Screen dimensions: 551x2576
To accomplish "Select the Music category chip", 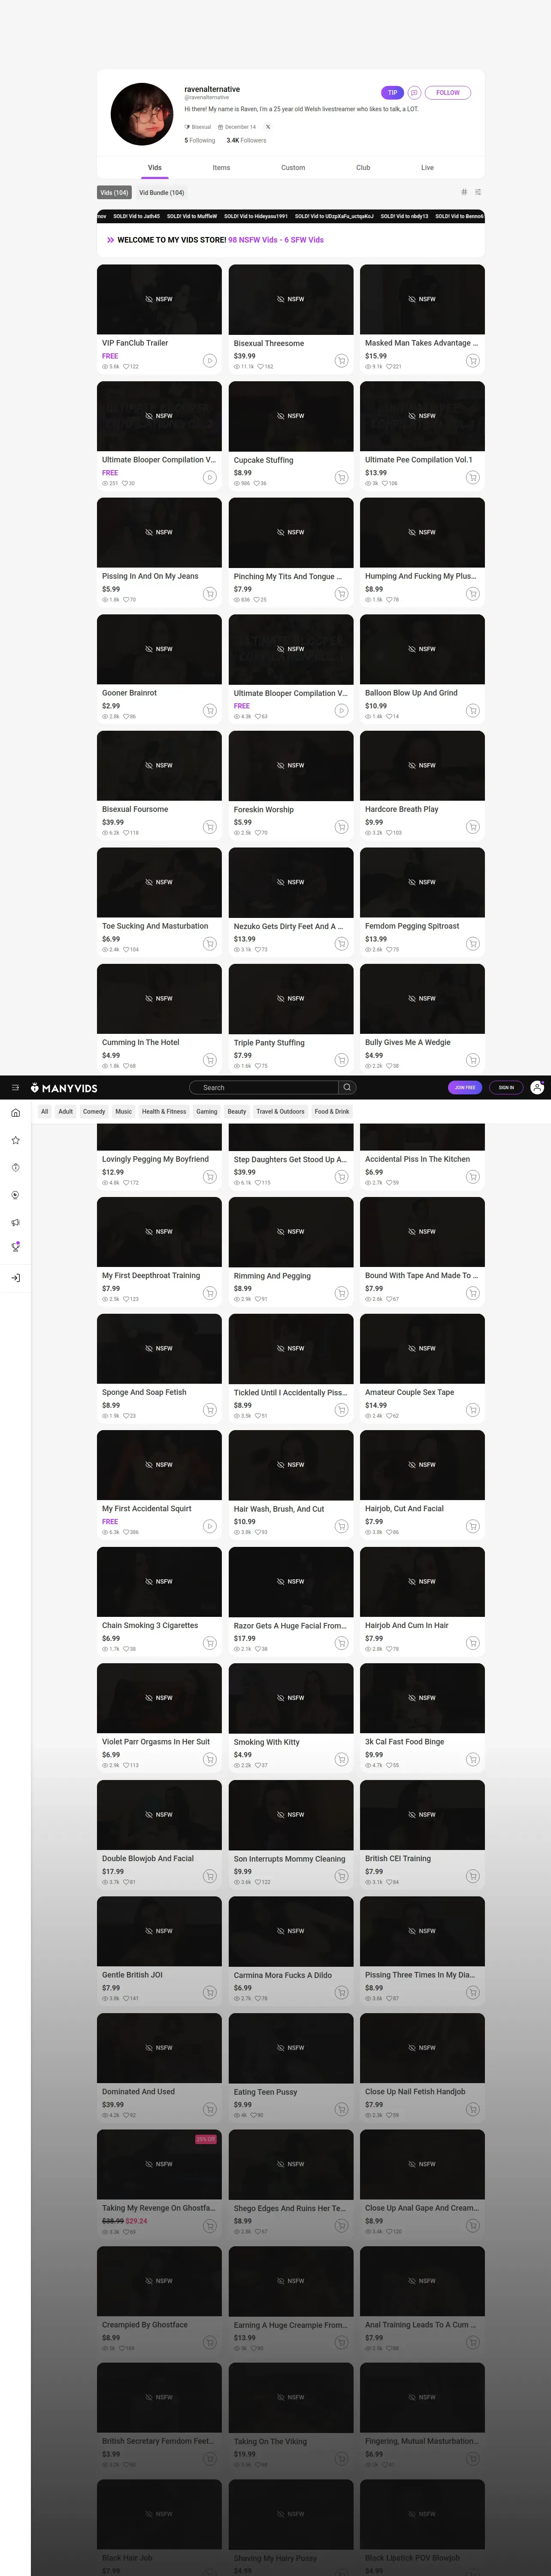I will click(x=123, y=1111).
